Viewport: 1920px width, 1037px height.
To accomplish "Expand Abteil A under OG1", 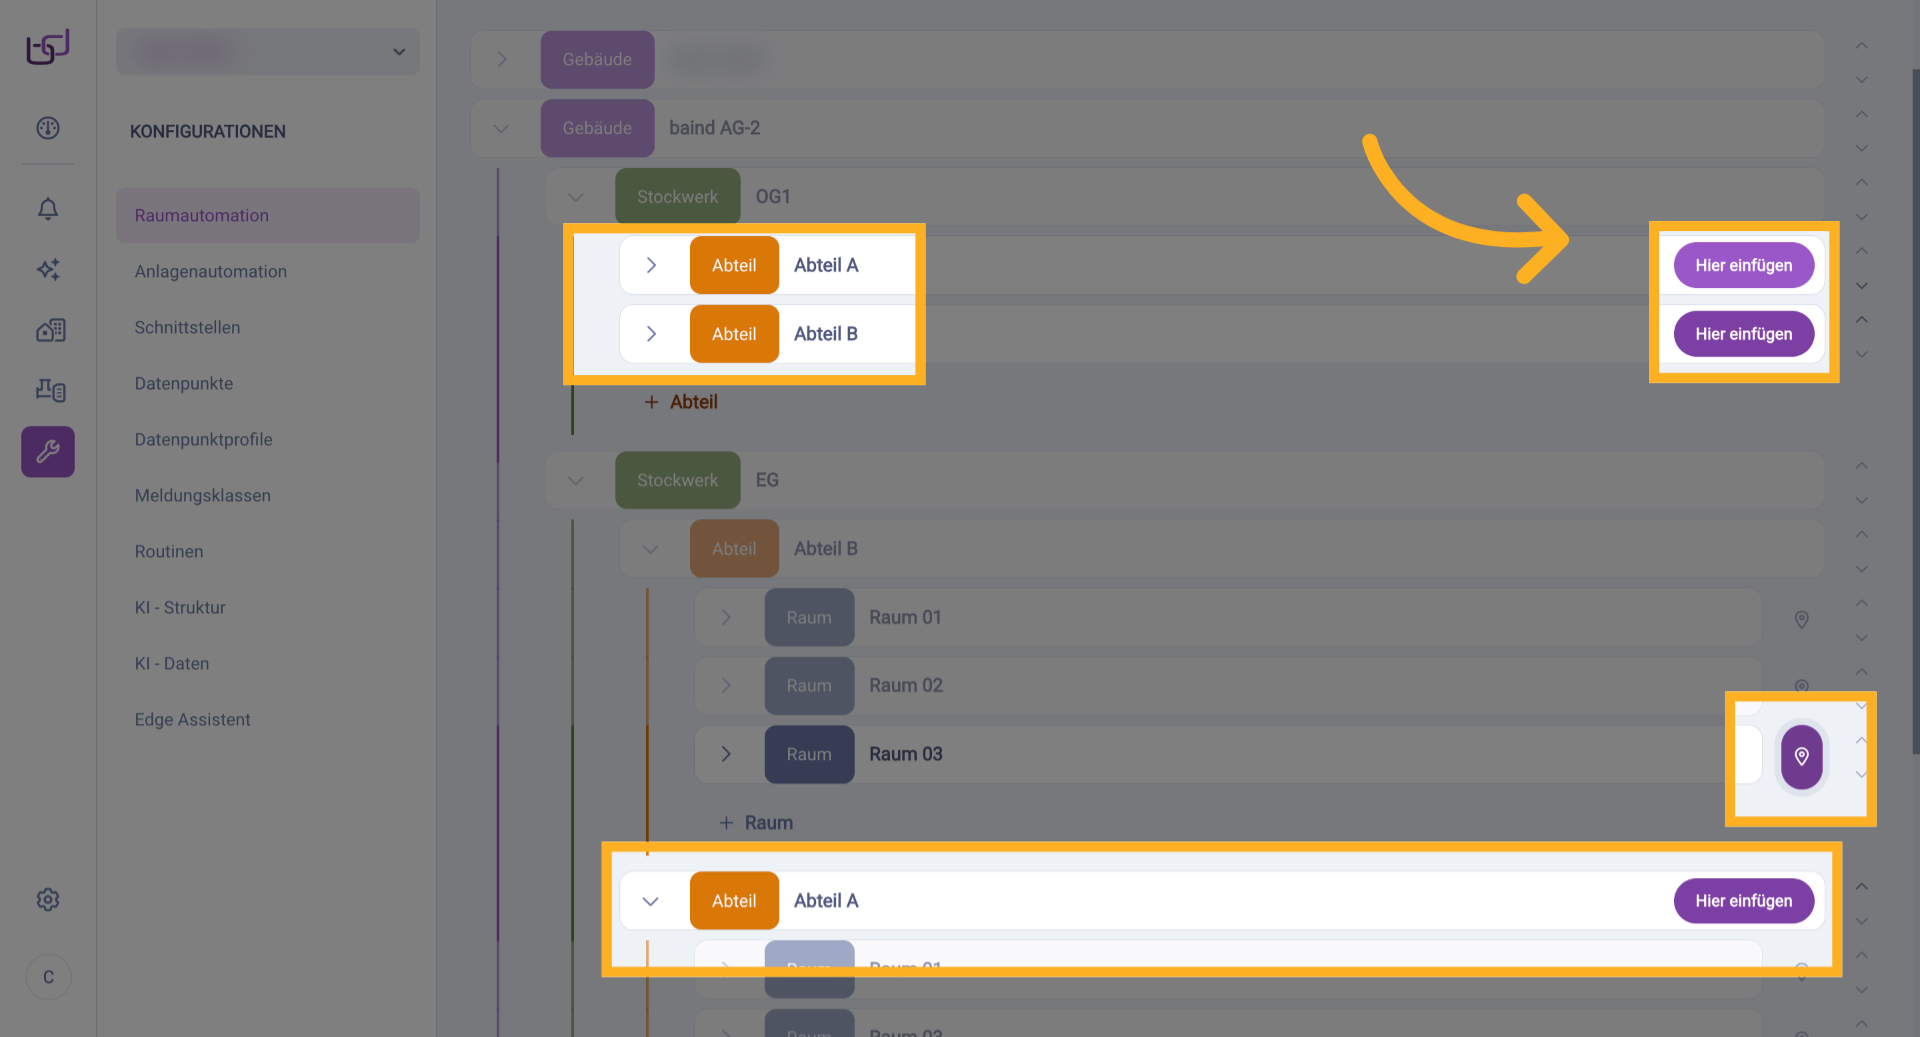I will pyautogui.click(x=651, y=265).
